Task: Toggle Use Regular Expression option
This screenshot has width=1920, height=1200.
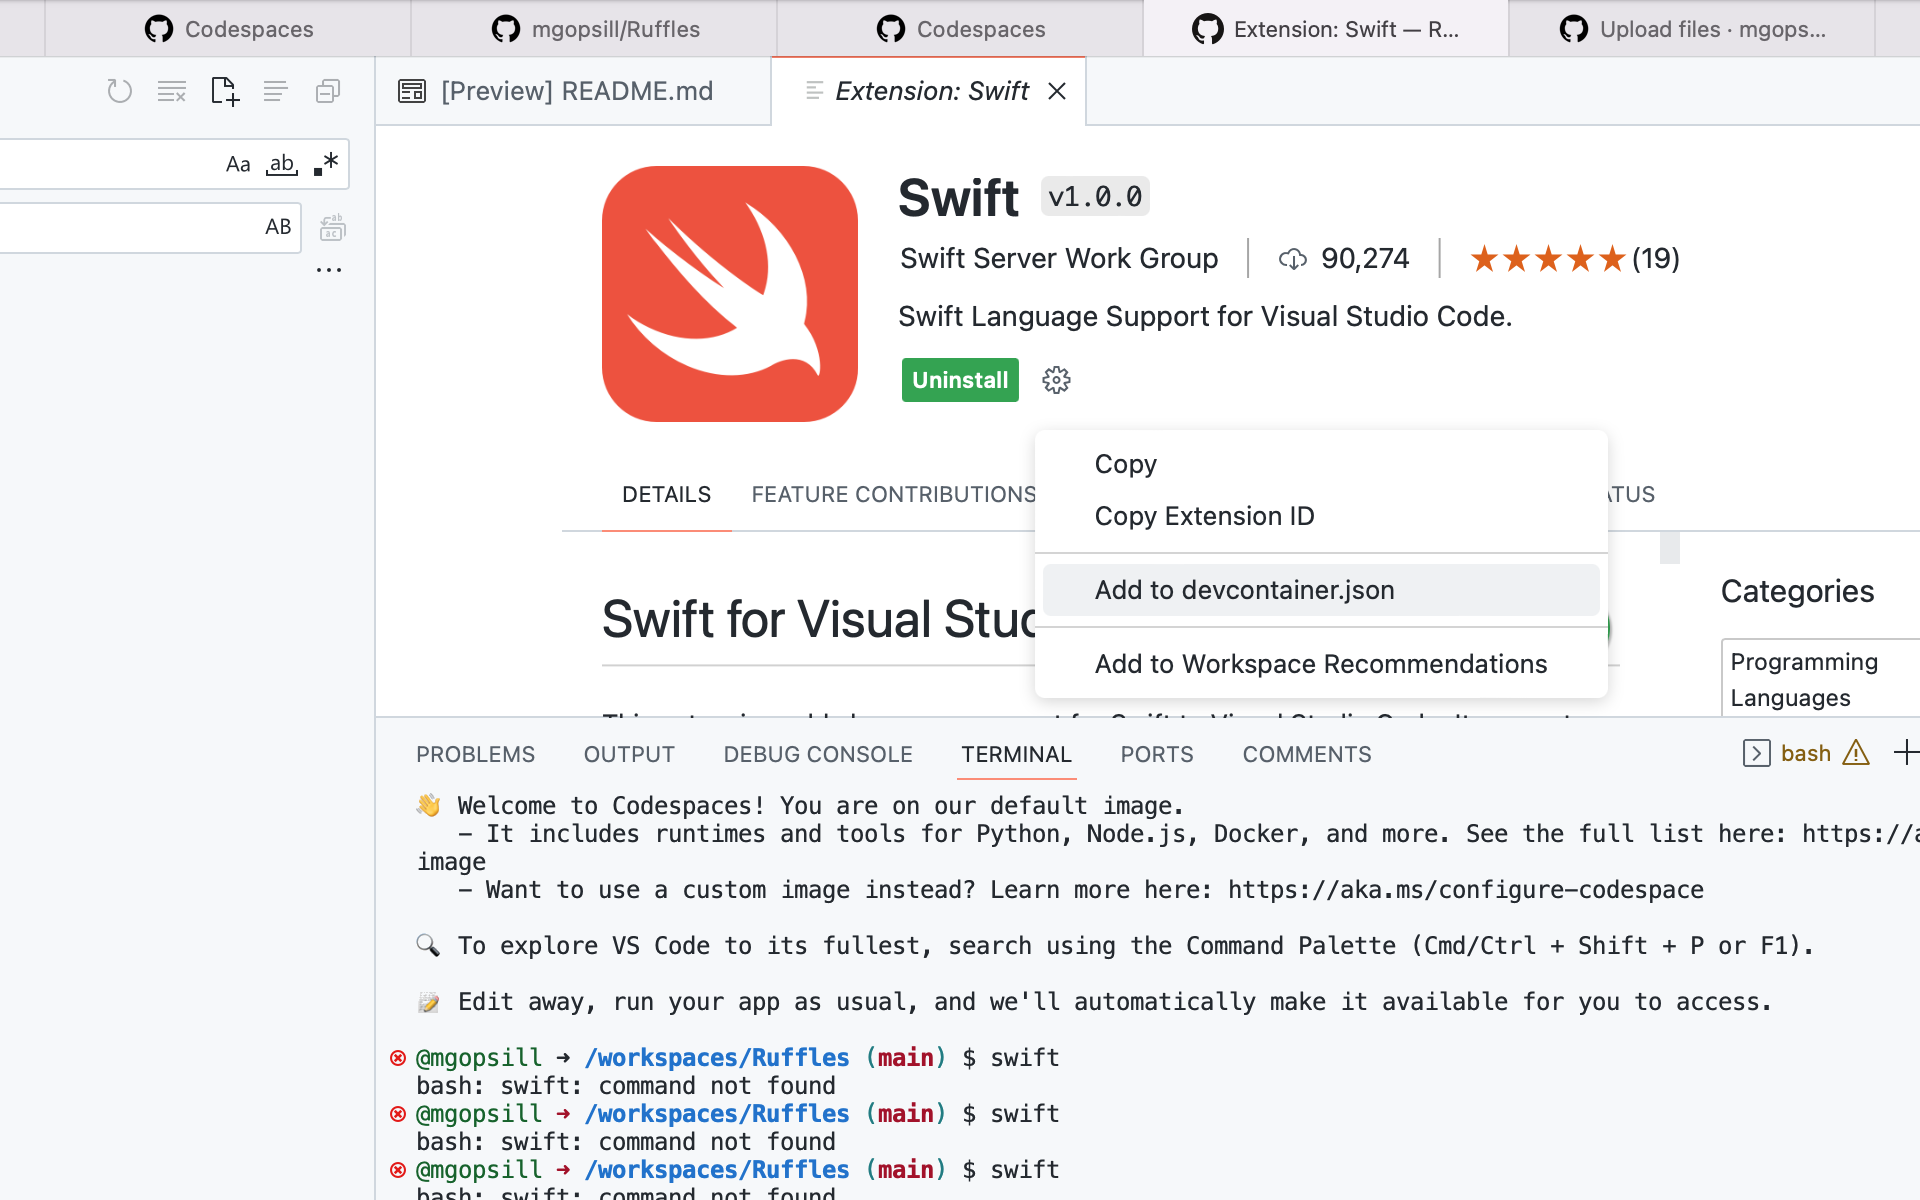Action: tap(326, 164)
